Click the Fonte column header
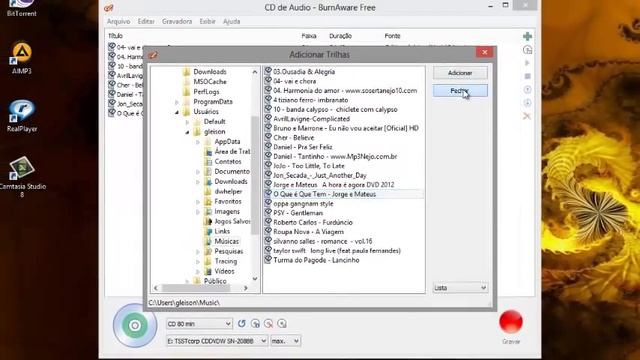The width and height of the screenshot is (640, 360). (x=392, y=36)
